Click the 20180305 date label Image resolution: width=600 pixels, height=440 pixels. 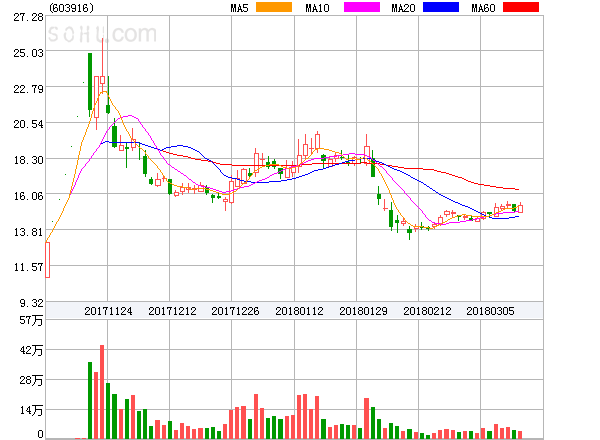(x=490, y=311)
